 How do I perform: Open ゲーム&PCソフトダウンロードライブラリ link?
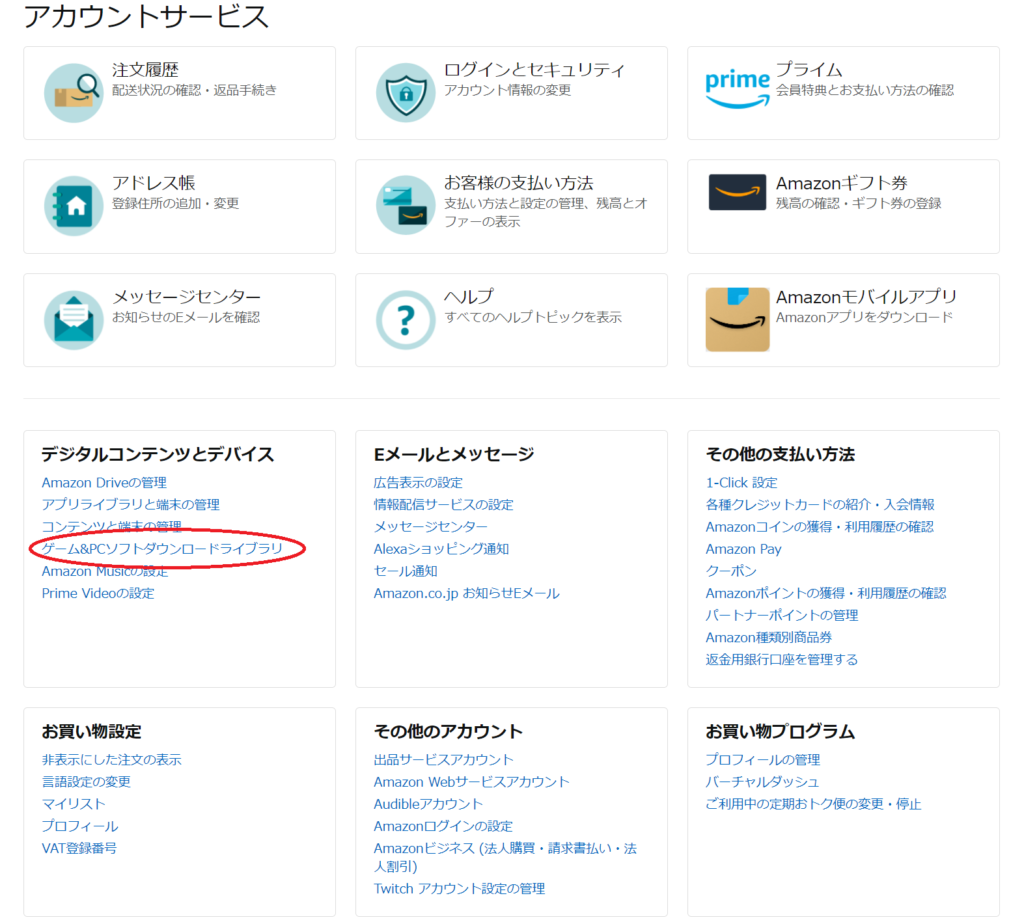tap(163, 549)
